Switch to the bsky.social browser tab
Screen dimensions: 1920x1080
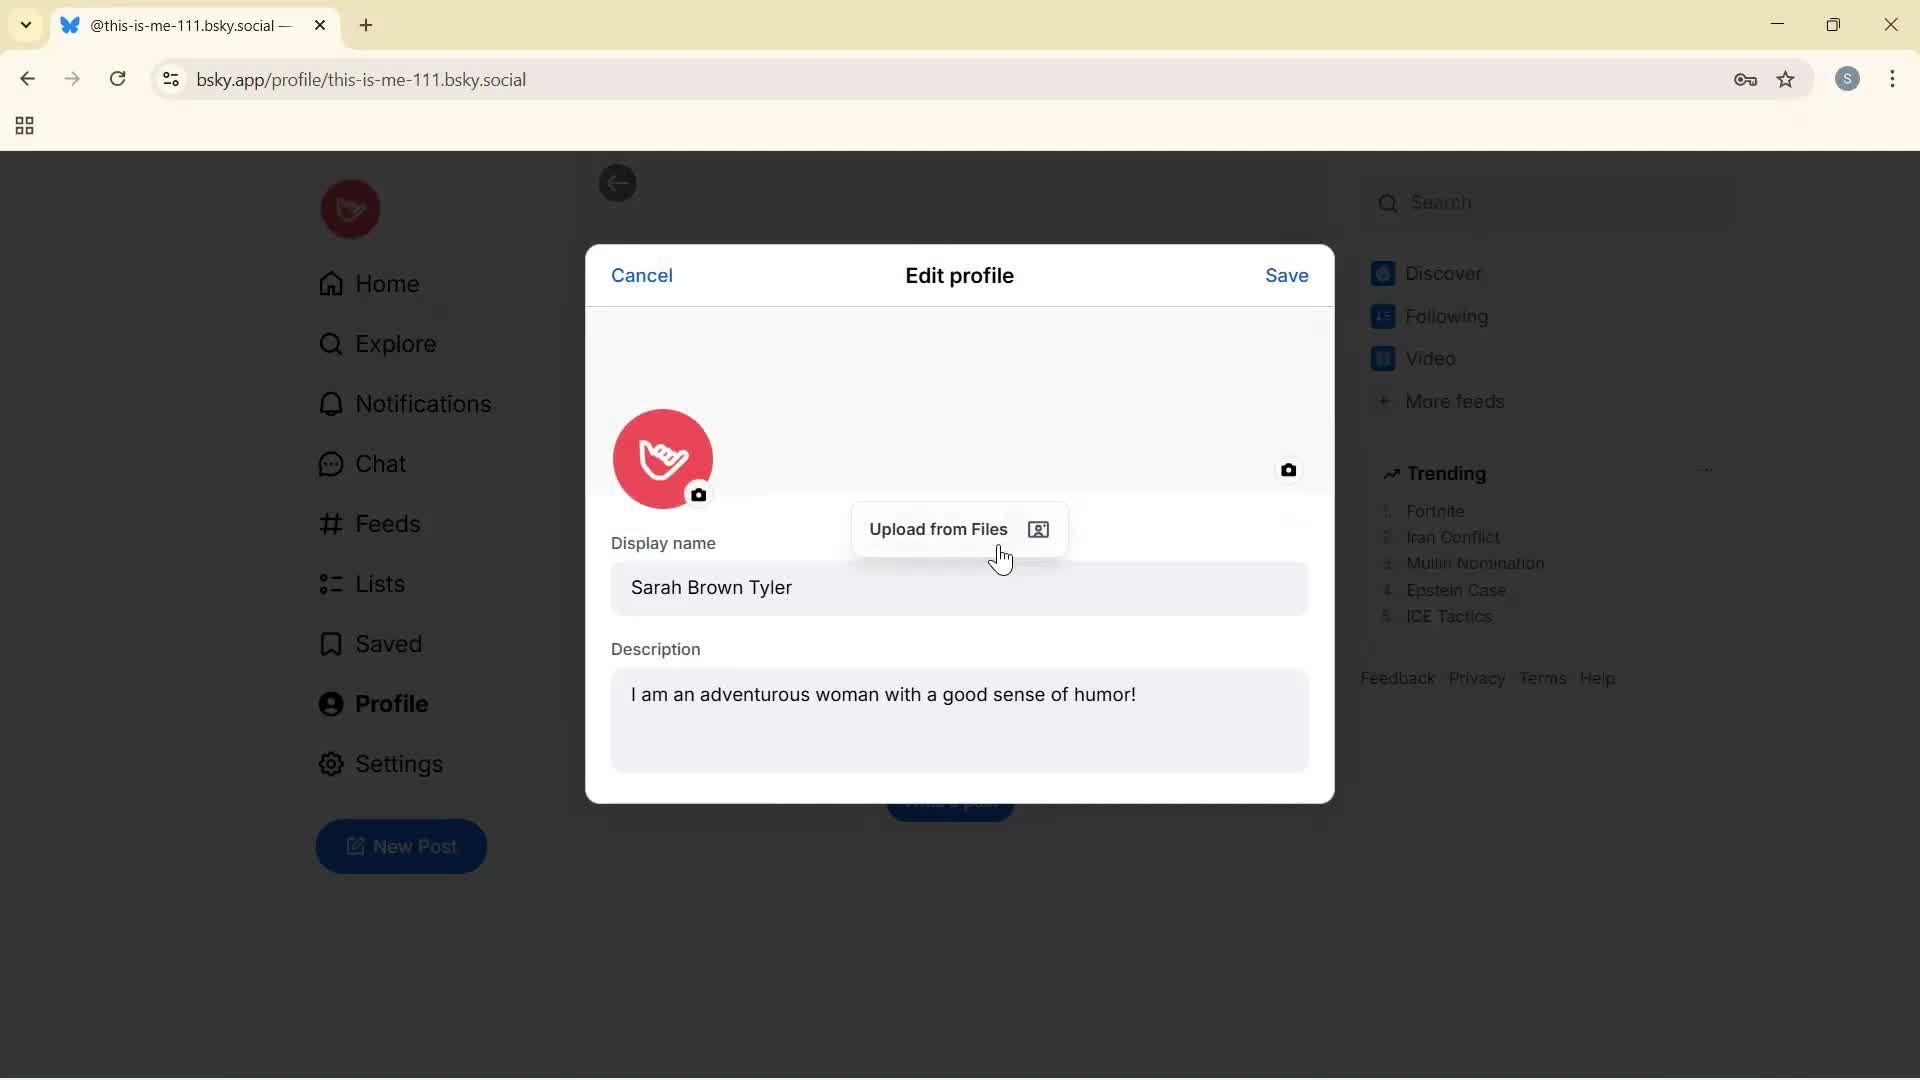(x=178, y=25)
